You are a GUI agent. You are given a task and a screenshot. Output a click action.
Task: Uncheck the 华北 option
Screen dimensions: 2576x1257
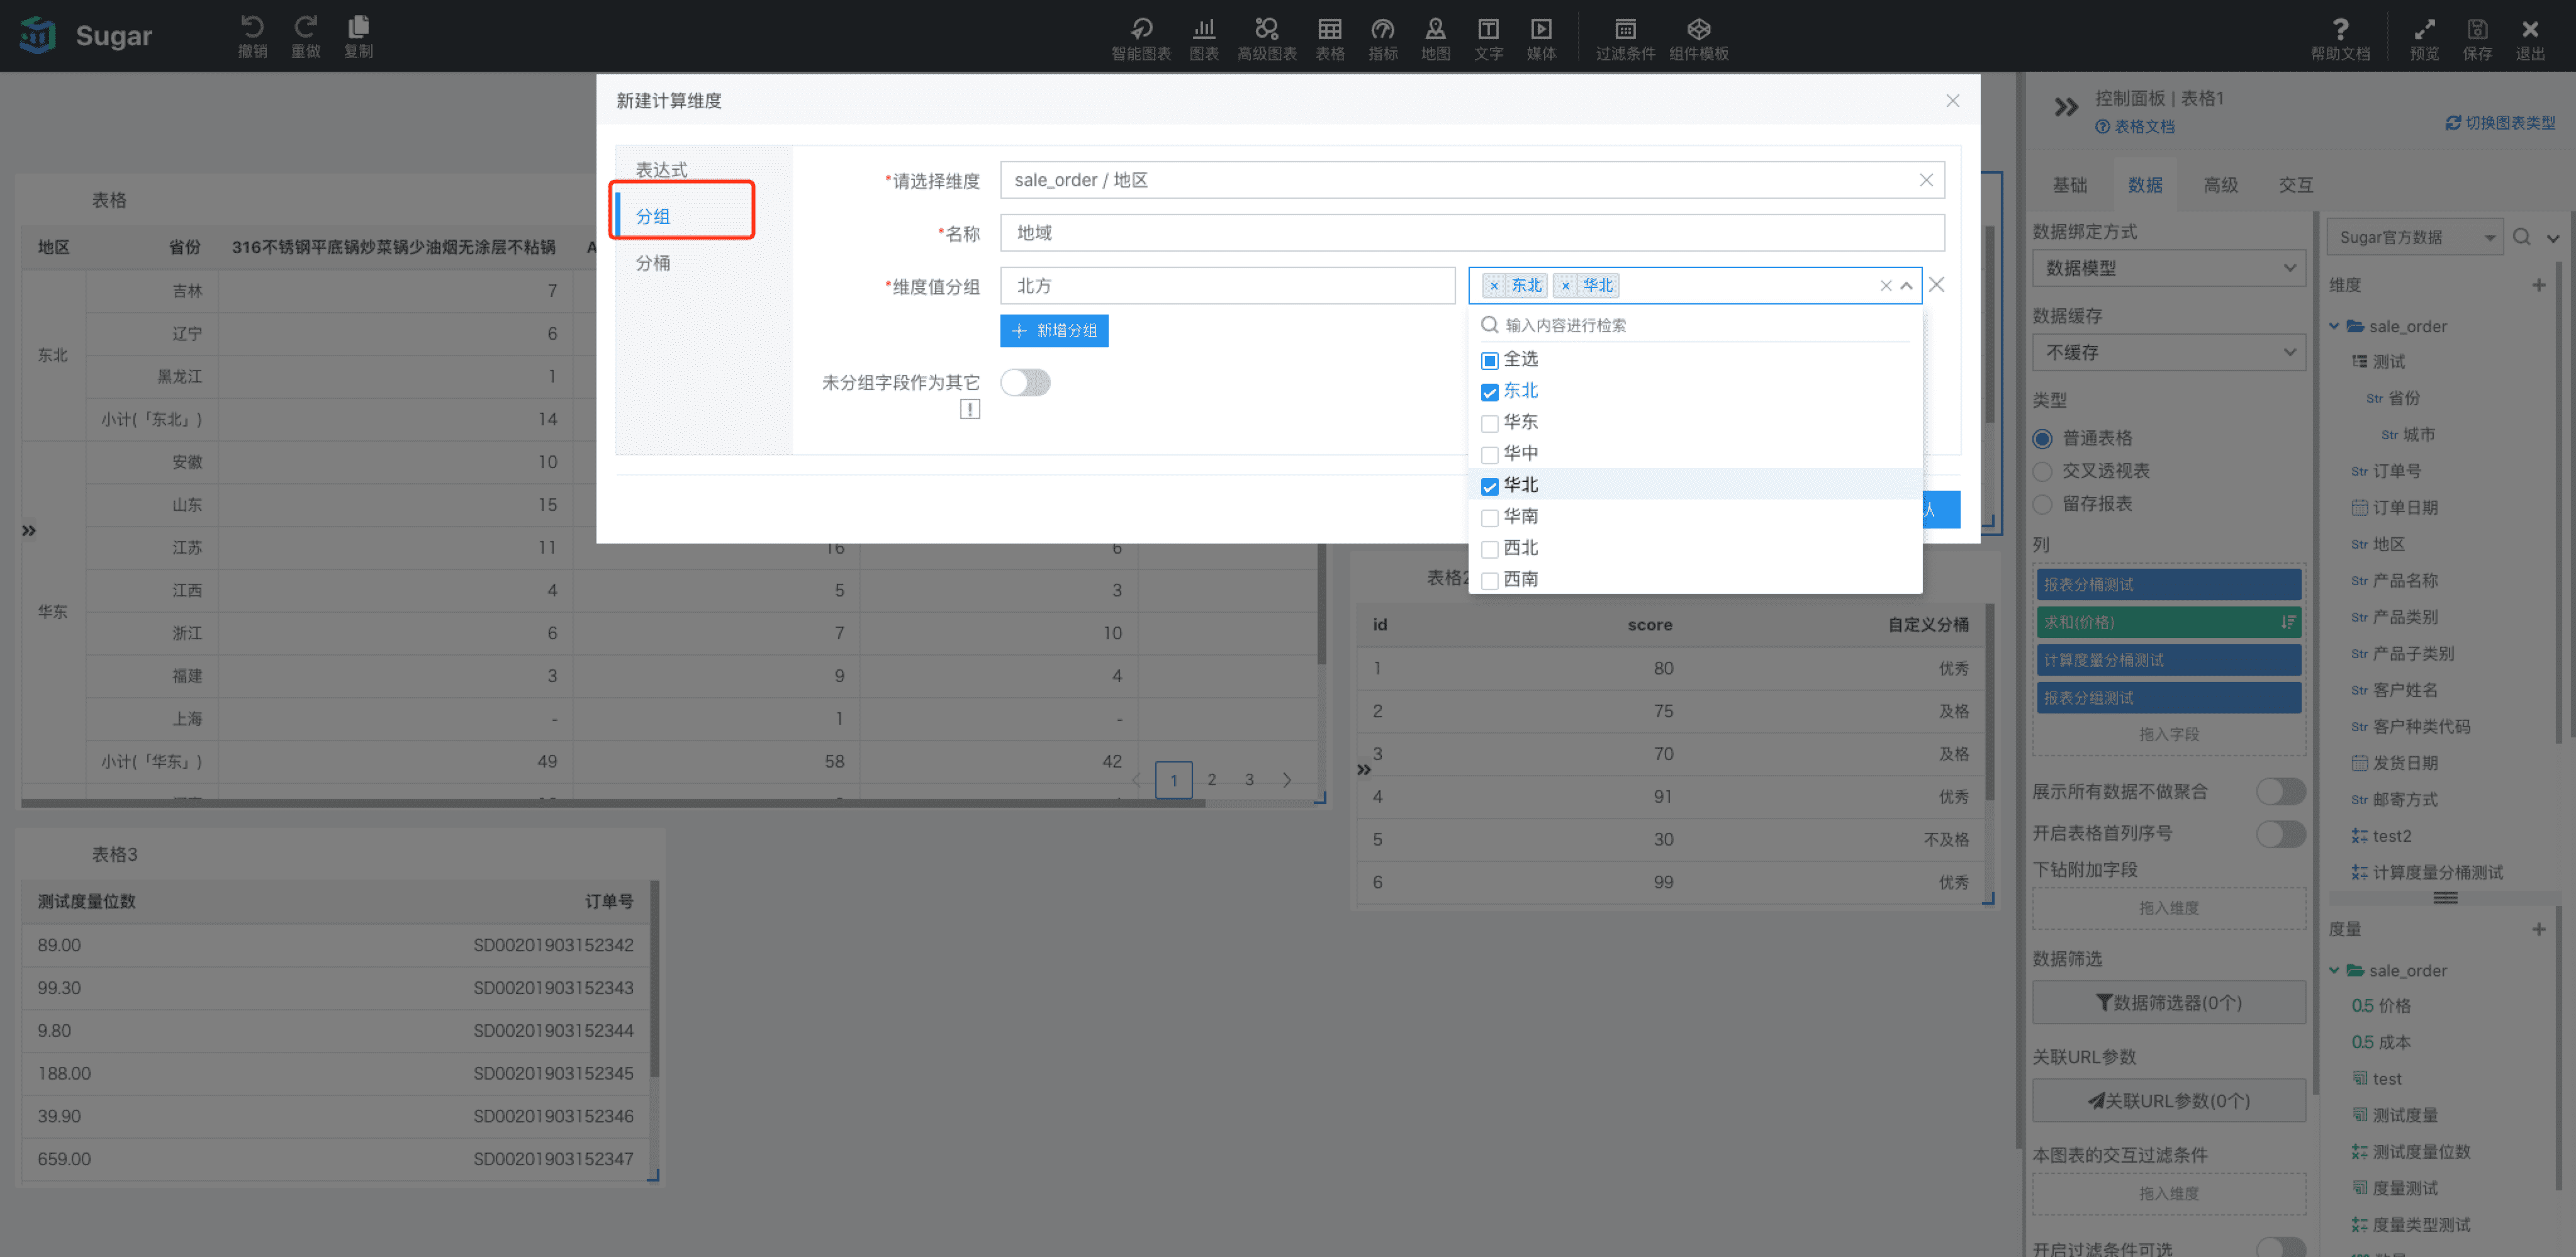1490,486
